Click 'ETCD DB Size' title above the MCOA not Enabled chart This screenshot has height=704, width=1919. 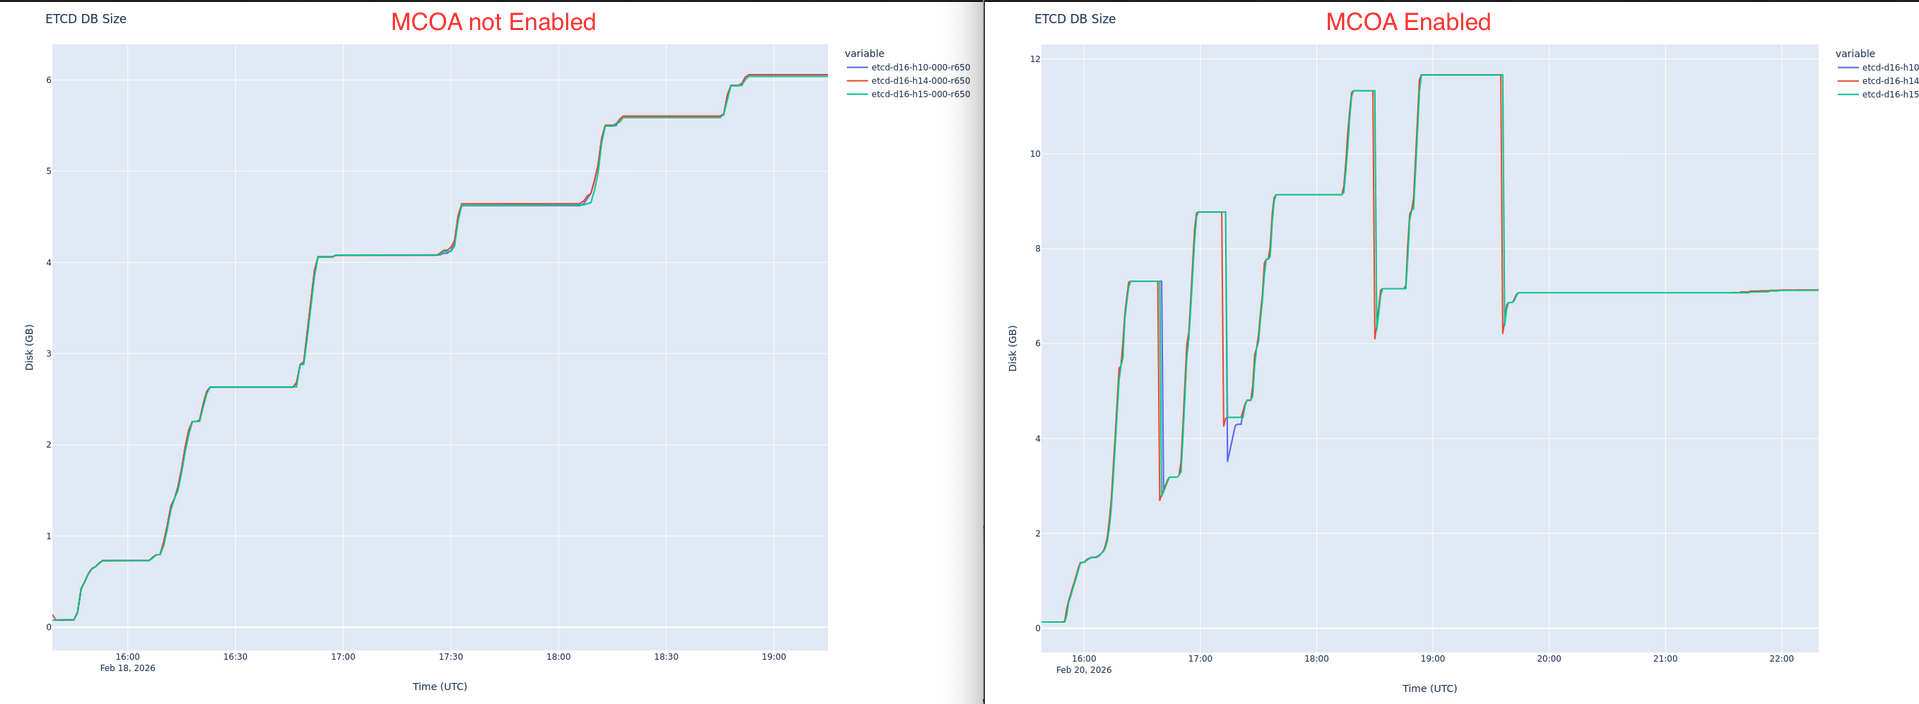click(x=86, y=19)
